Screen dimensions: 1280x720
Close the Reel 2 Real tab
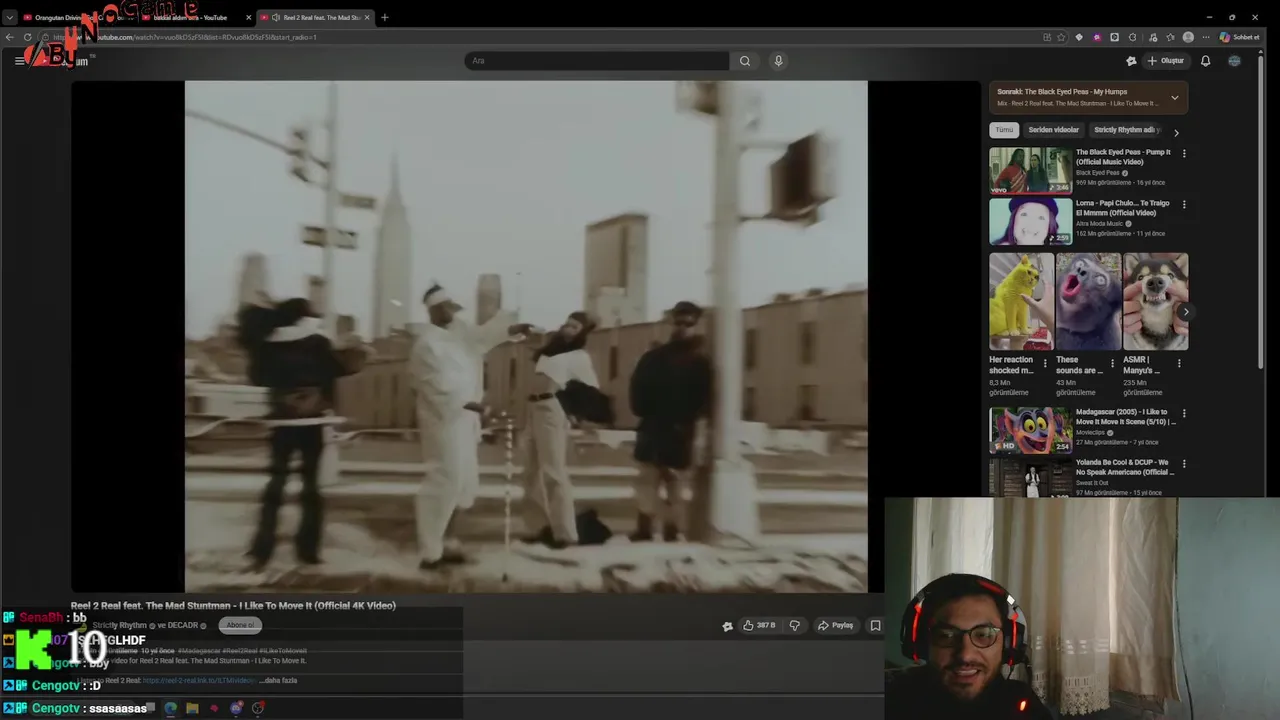click(367, 17)
